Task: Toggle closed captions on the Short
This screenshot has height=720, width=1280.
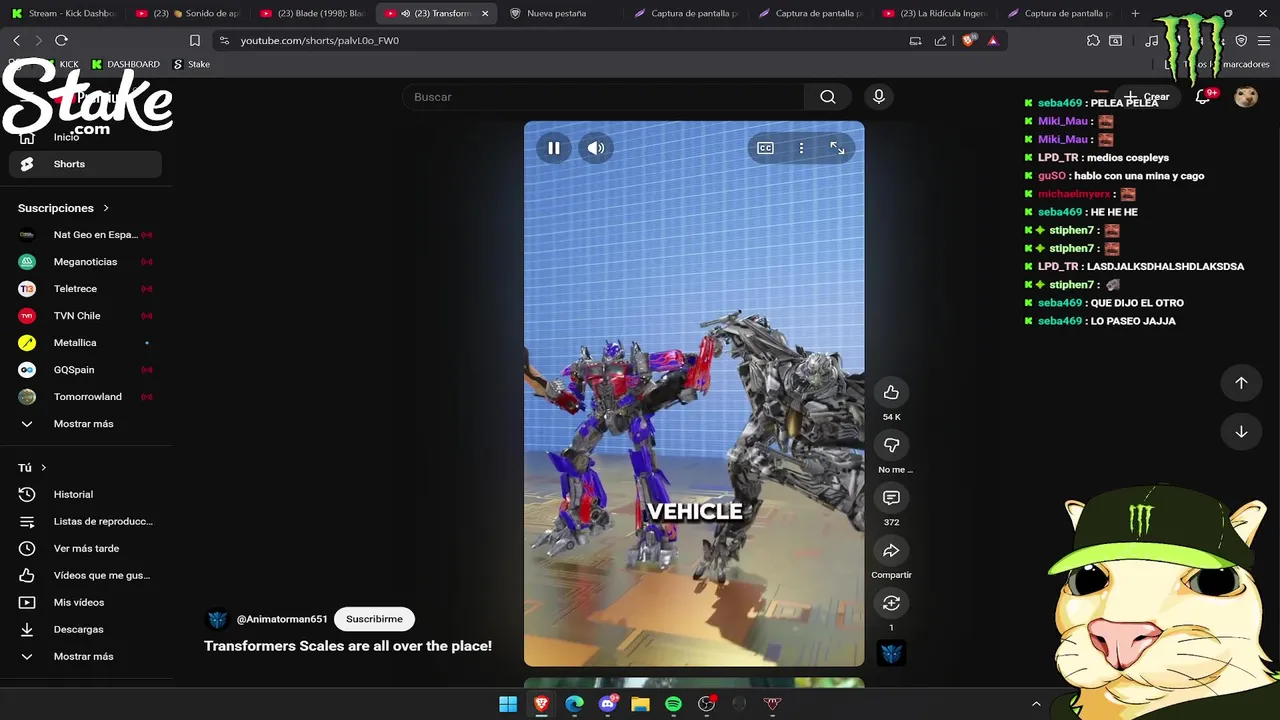Action: (765, 148)
